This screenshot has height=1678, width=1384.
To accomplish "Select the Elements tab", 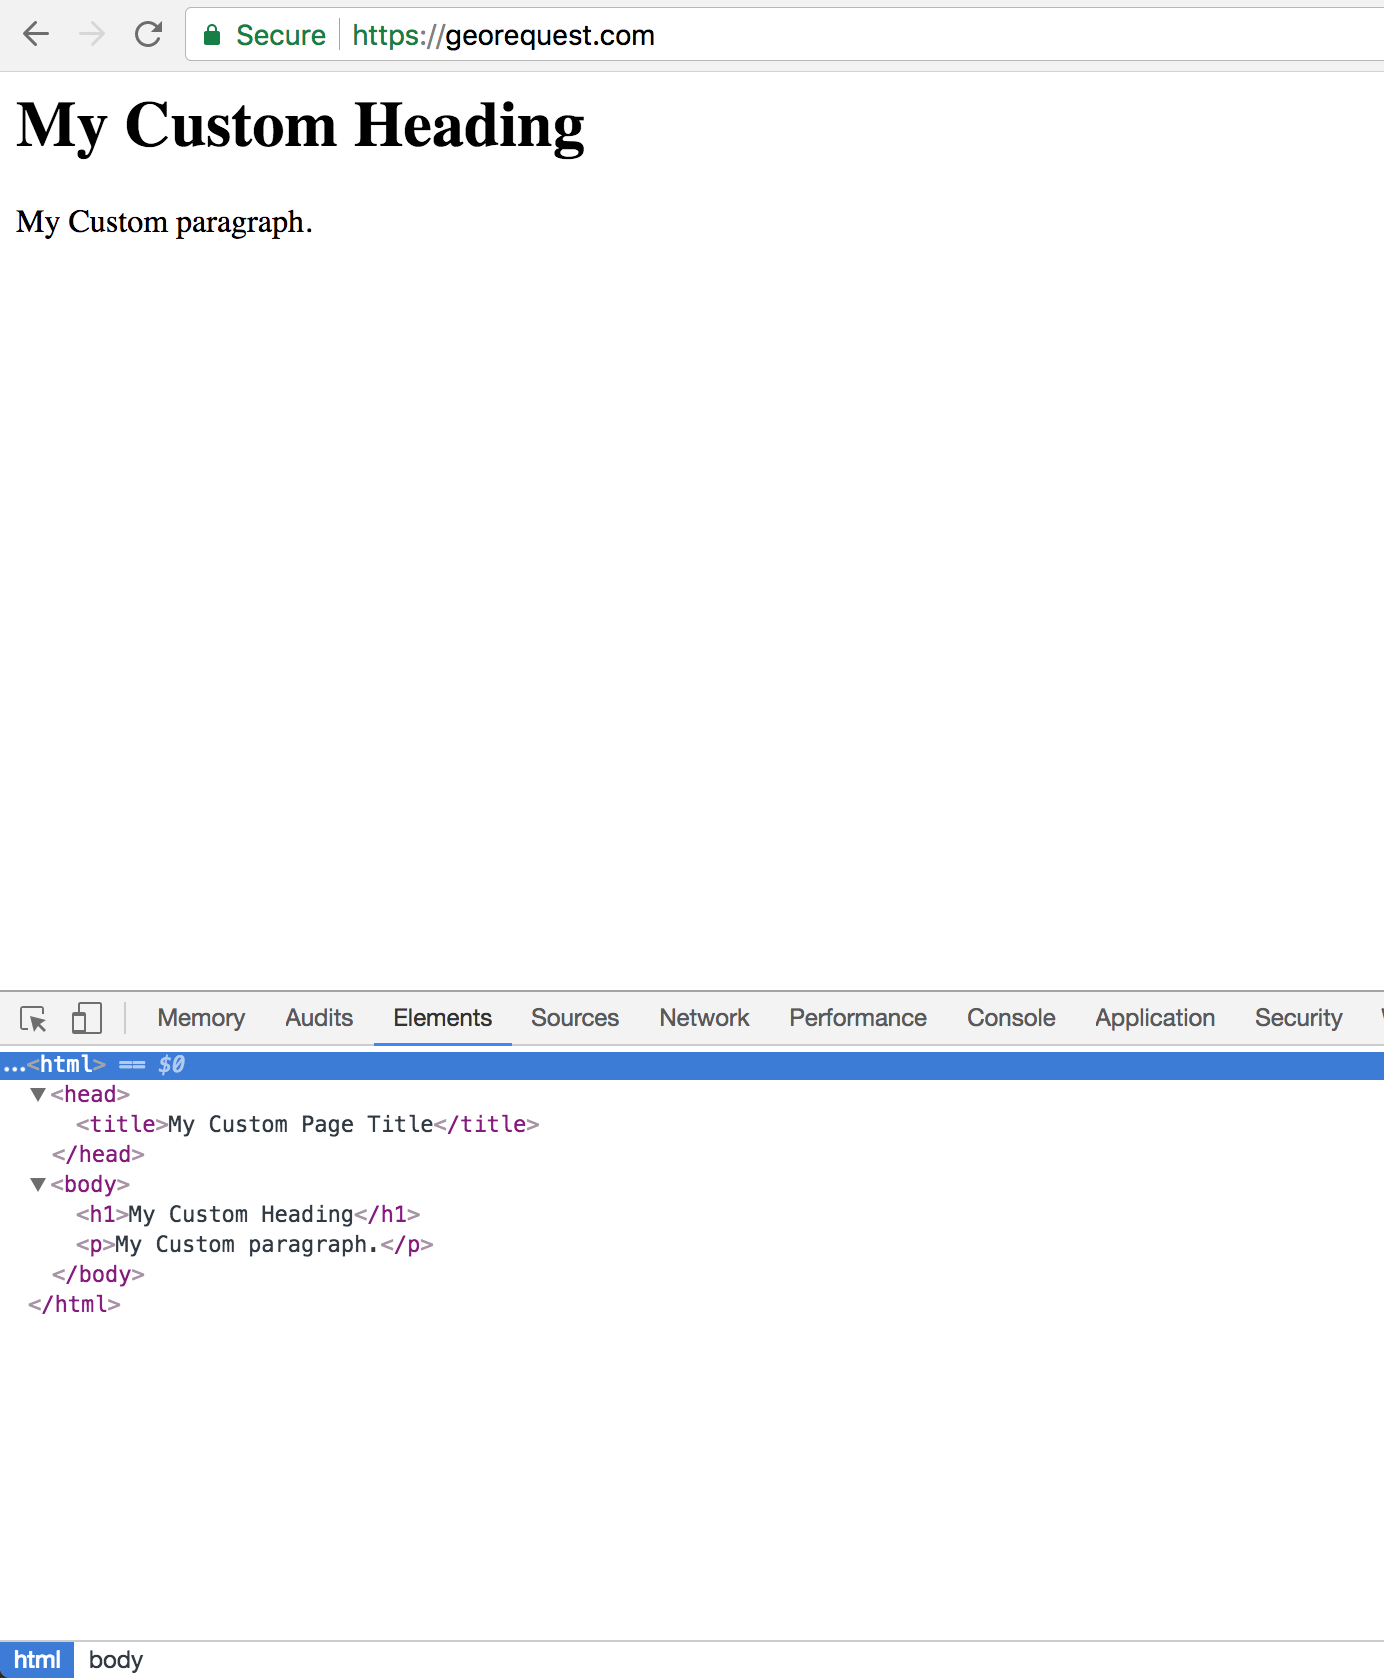I will 443,1018.
